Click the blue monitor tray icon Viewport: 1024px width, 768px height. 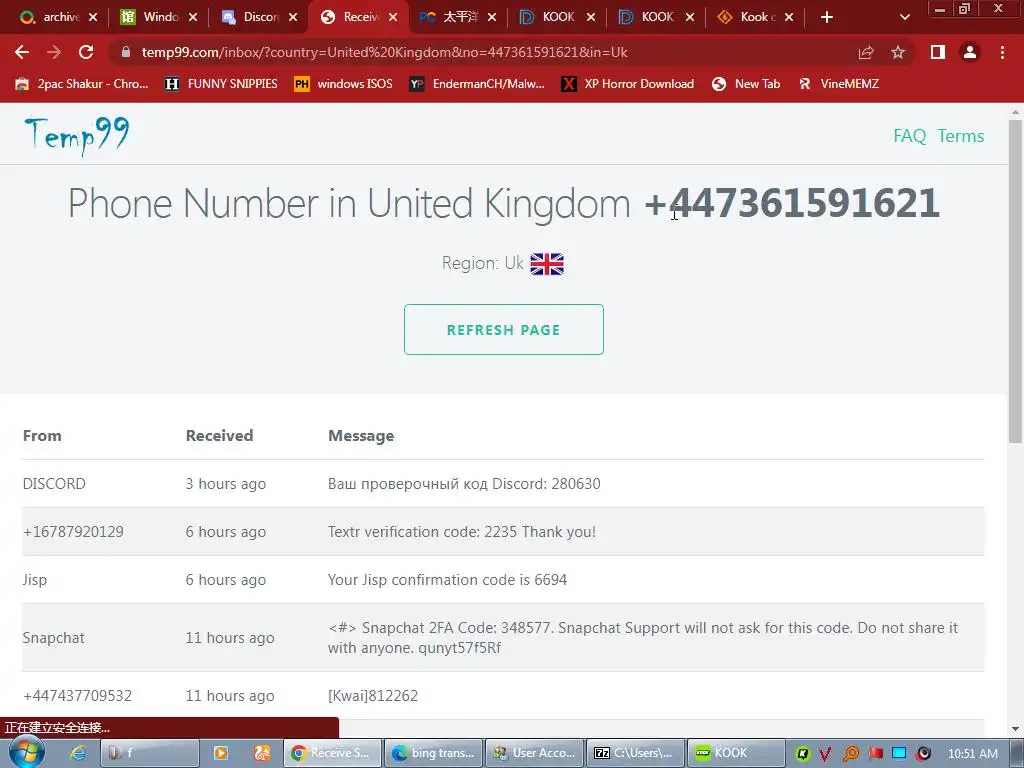coord(899,754)
